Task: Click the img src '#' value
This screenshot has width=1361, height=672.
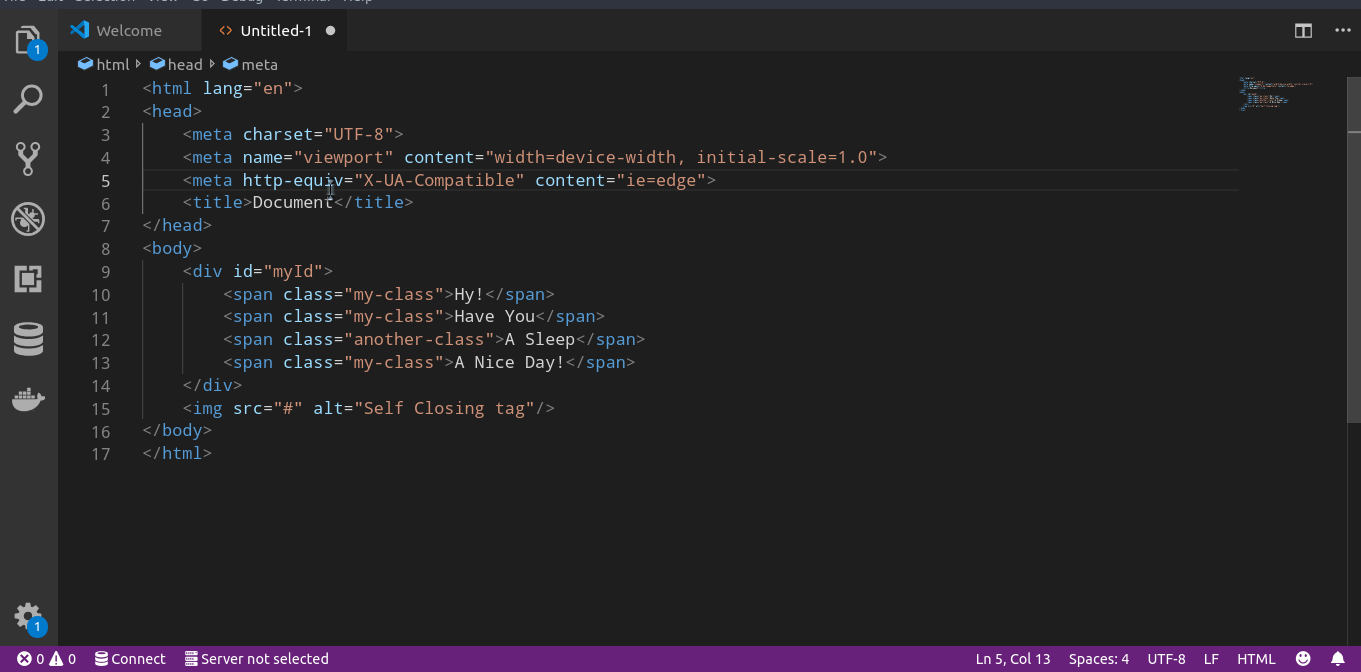Action: coord(288,410)
